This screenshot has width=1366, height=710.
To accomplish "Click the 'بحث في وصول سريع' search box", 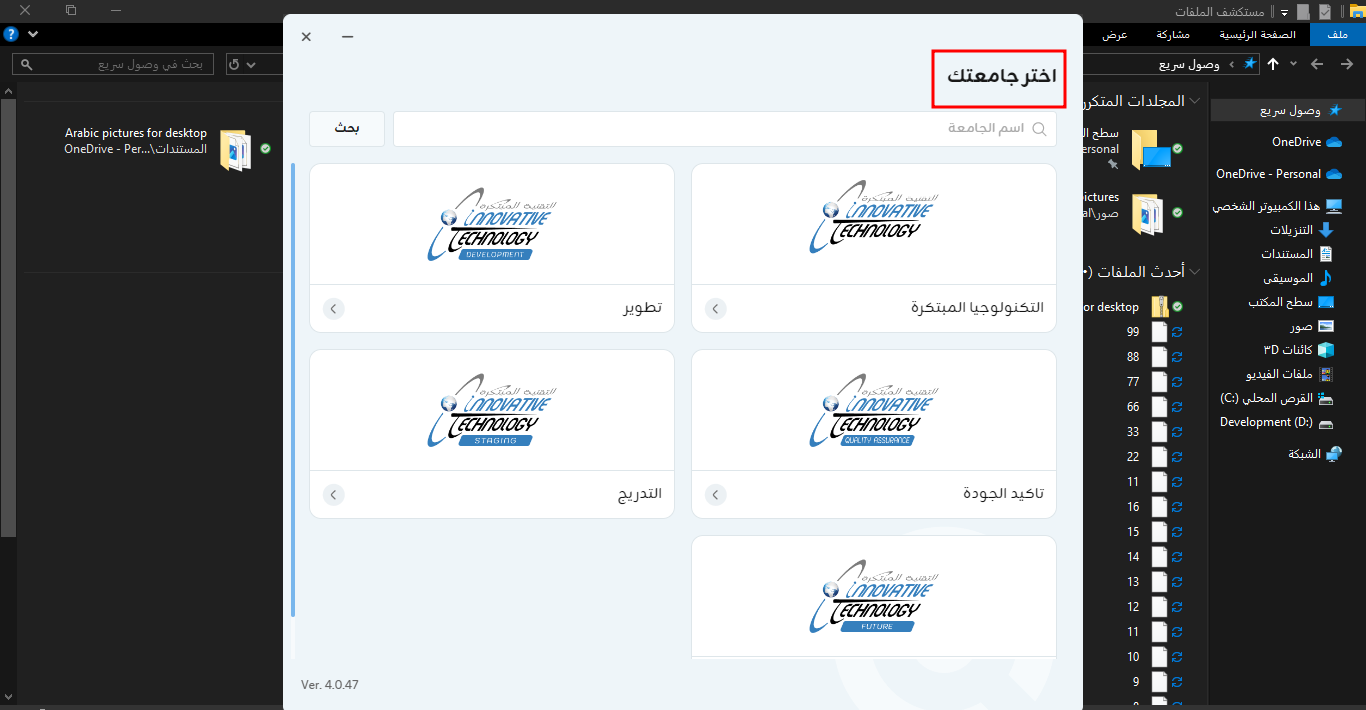I will point(115,65).
